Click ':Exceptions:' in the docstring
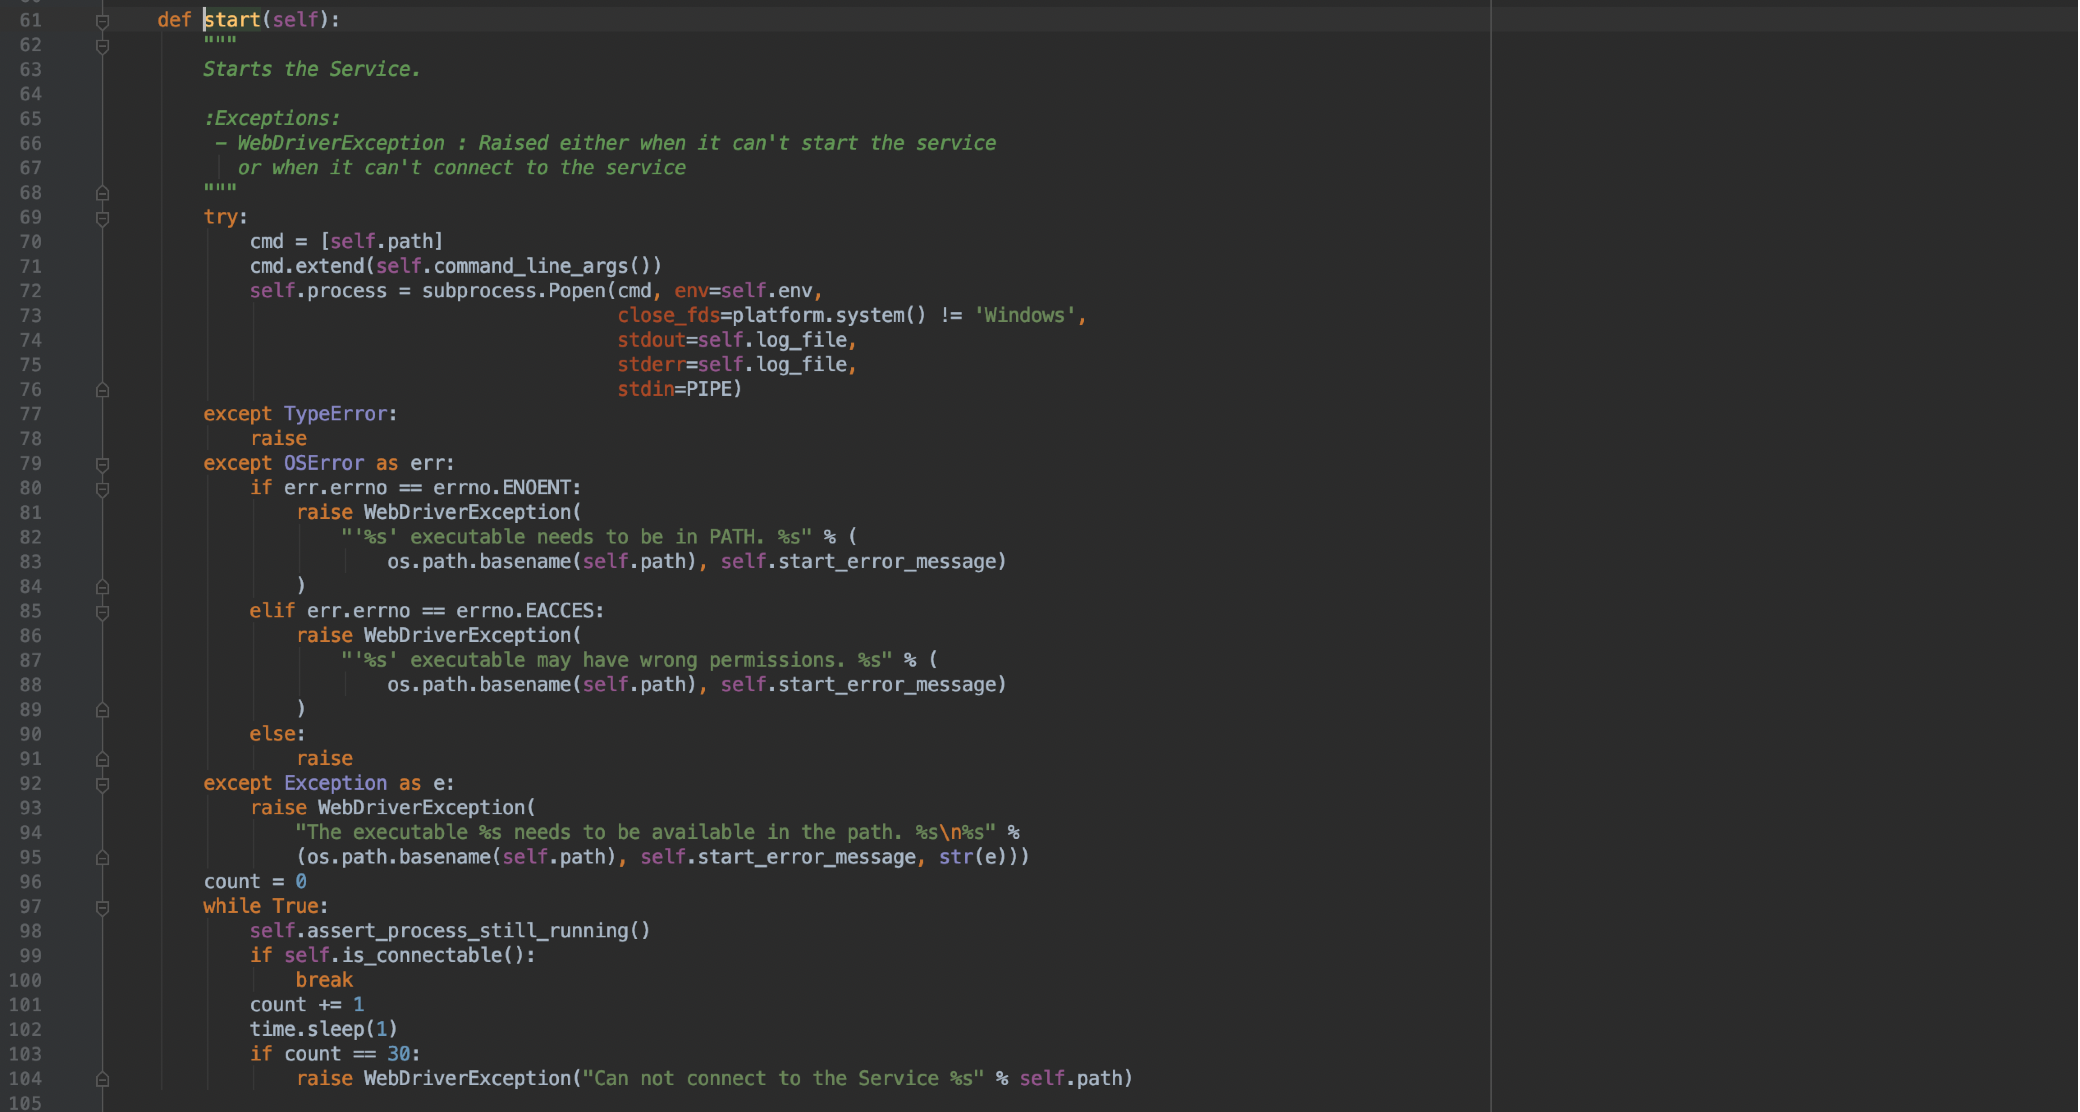 pos(272,118)
